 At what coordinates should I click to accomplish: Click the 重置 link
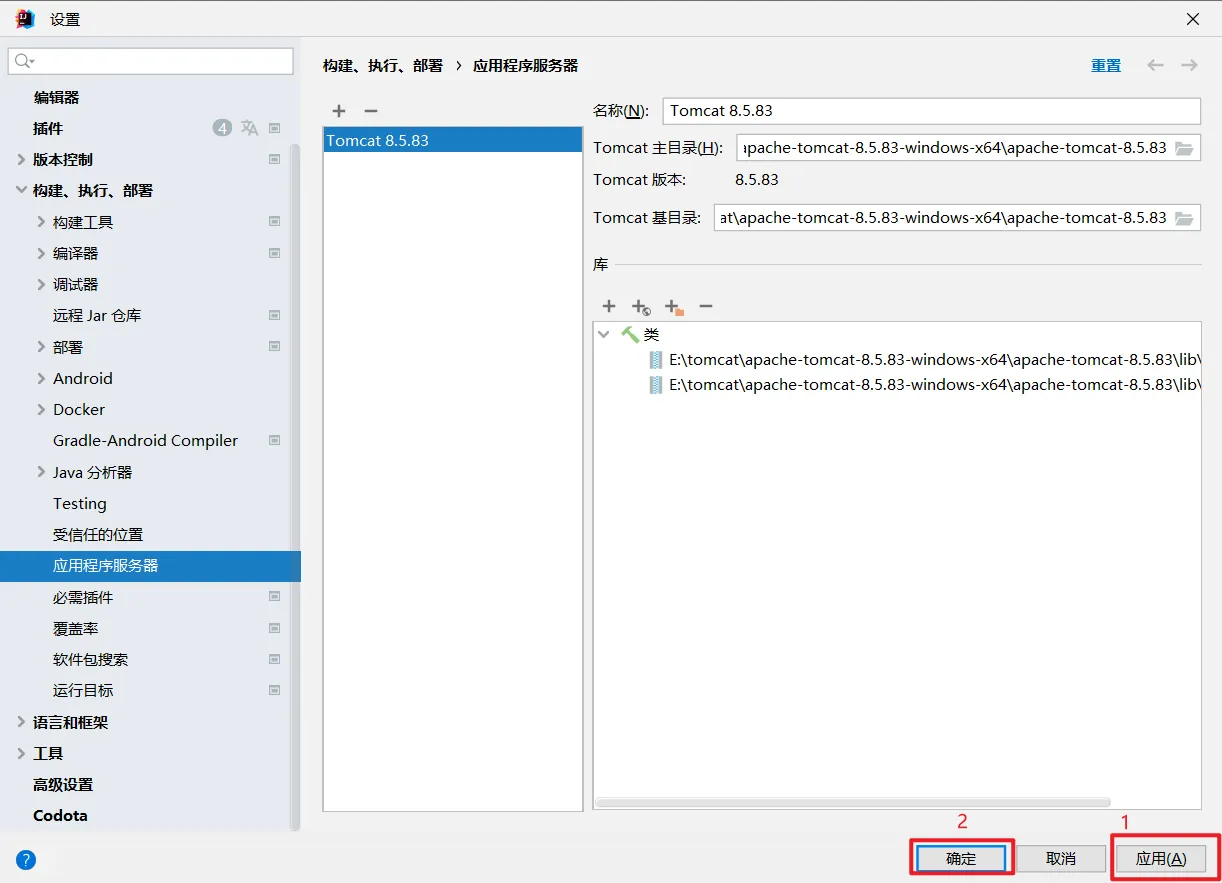coord(1106,65)
